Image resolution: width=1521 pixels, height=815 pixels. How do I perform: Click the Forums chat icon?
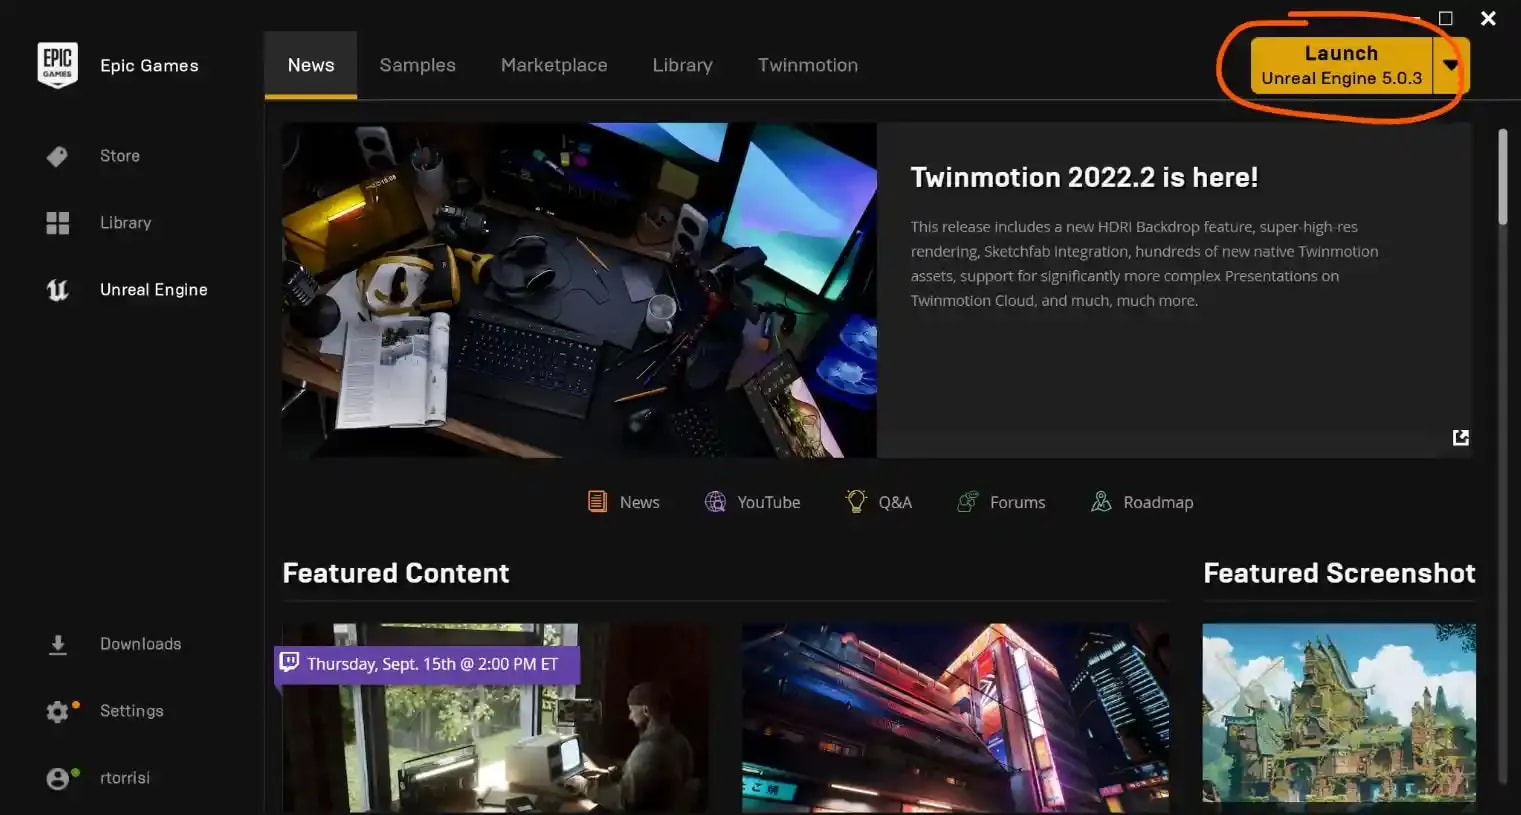967,502
